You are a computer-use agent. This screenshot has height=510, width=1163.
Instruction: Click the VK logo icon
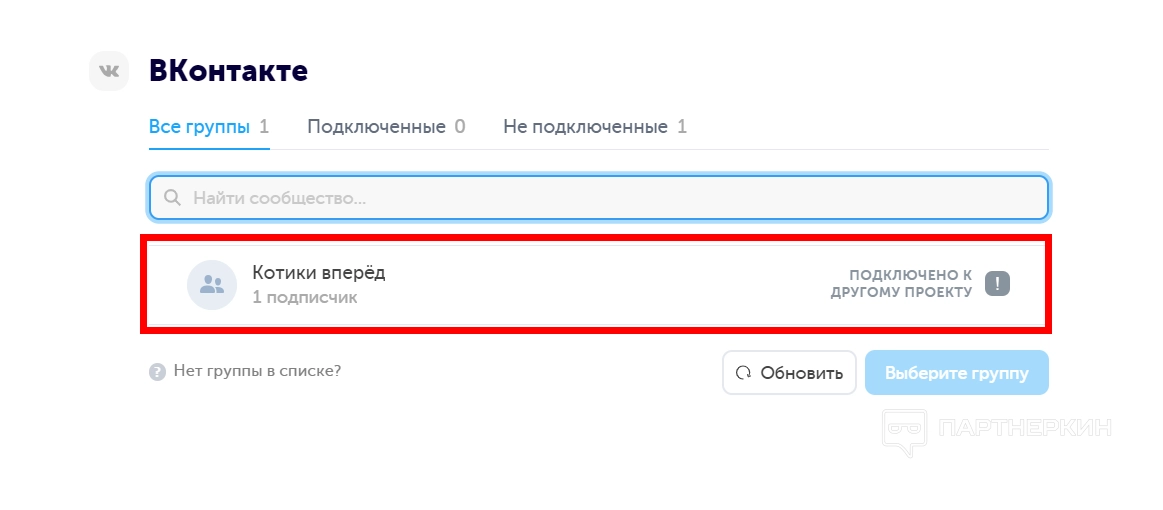109,71
